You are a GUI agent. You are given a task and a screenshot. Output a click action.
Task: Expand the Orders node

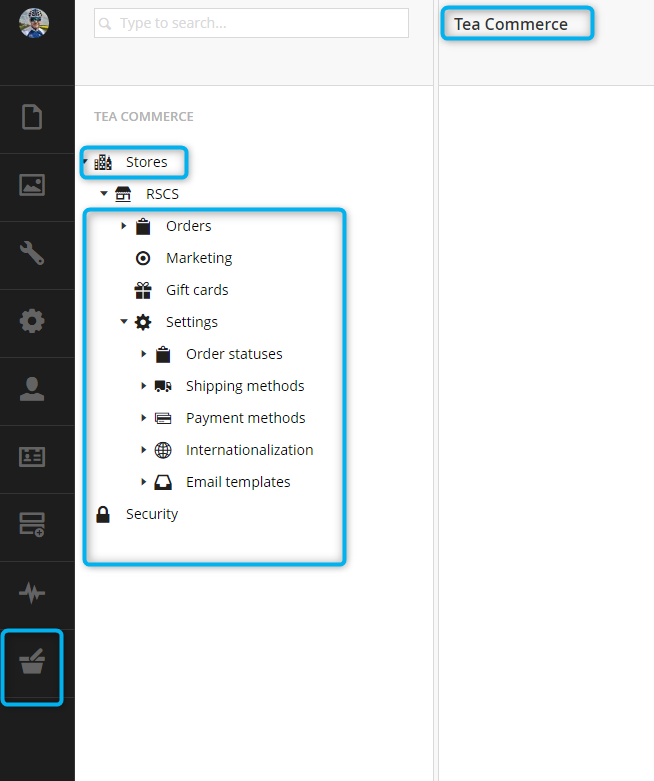[x=124, y=226]
